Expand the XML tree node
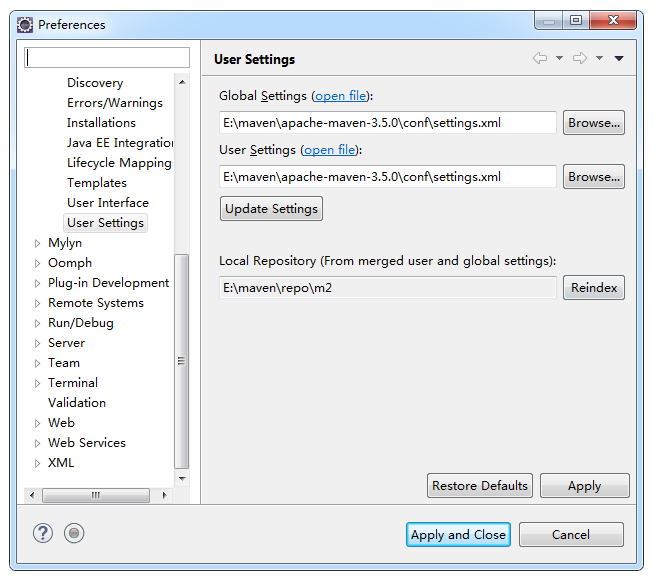 (37, 464)
